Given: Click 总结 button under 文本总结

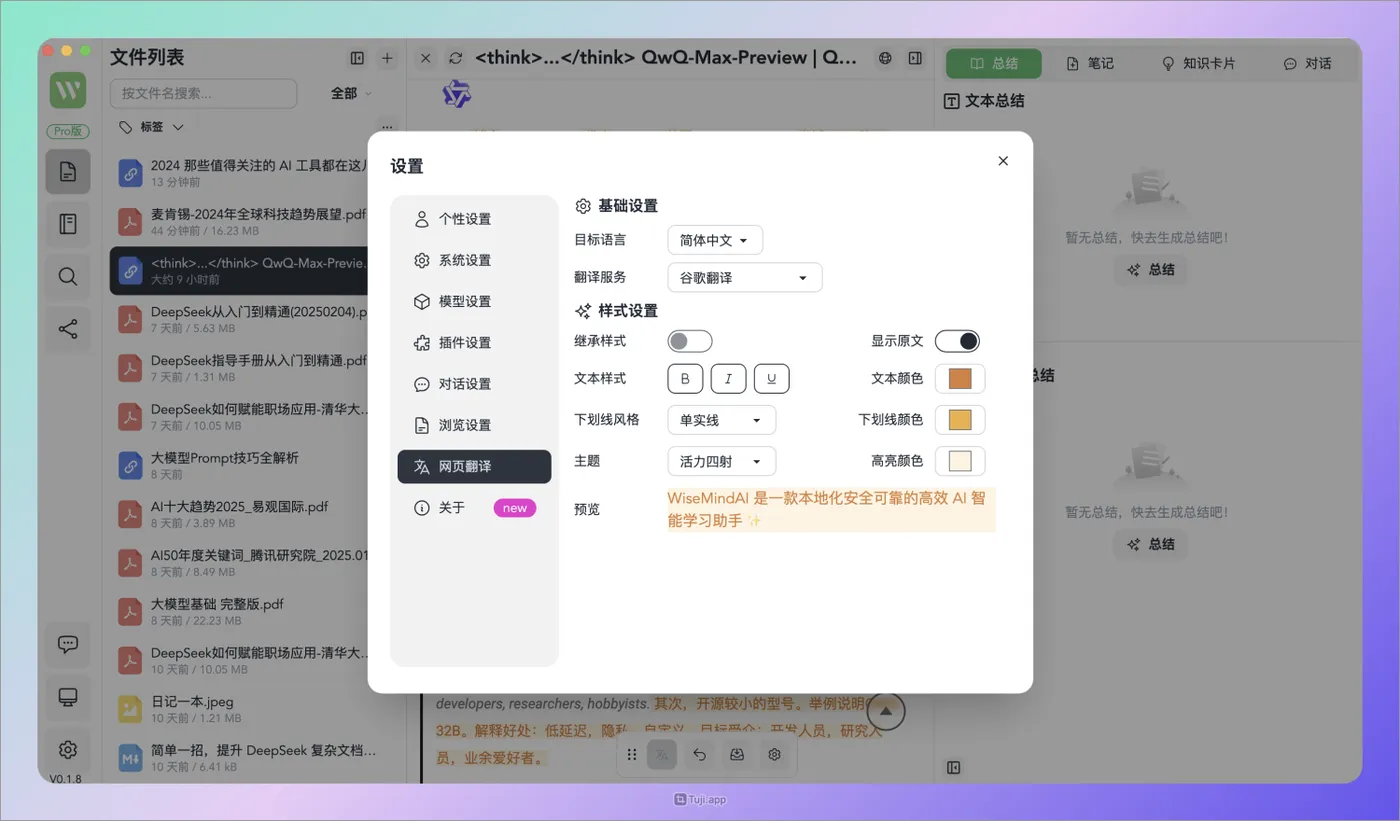Looking at the screenshot, I should point(1150,270).
